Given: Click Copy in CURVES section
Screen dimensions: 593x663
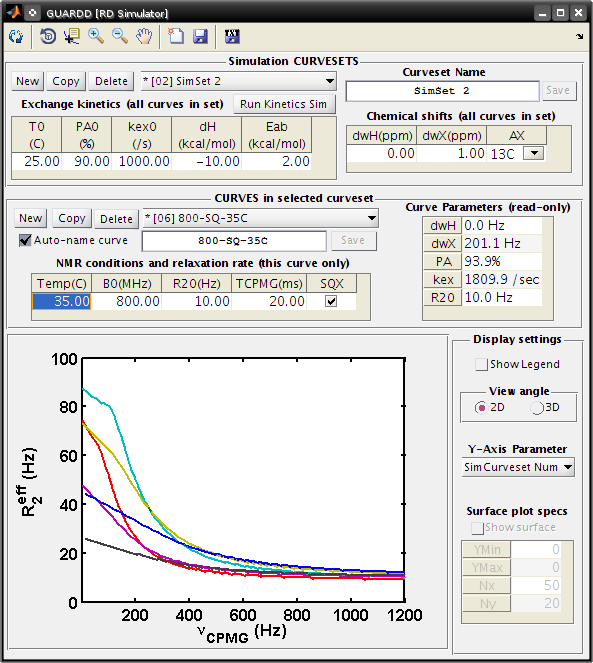Looking at the screenshot, I should click(x=72, y=219).
